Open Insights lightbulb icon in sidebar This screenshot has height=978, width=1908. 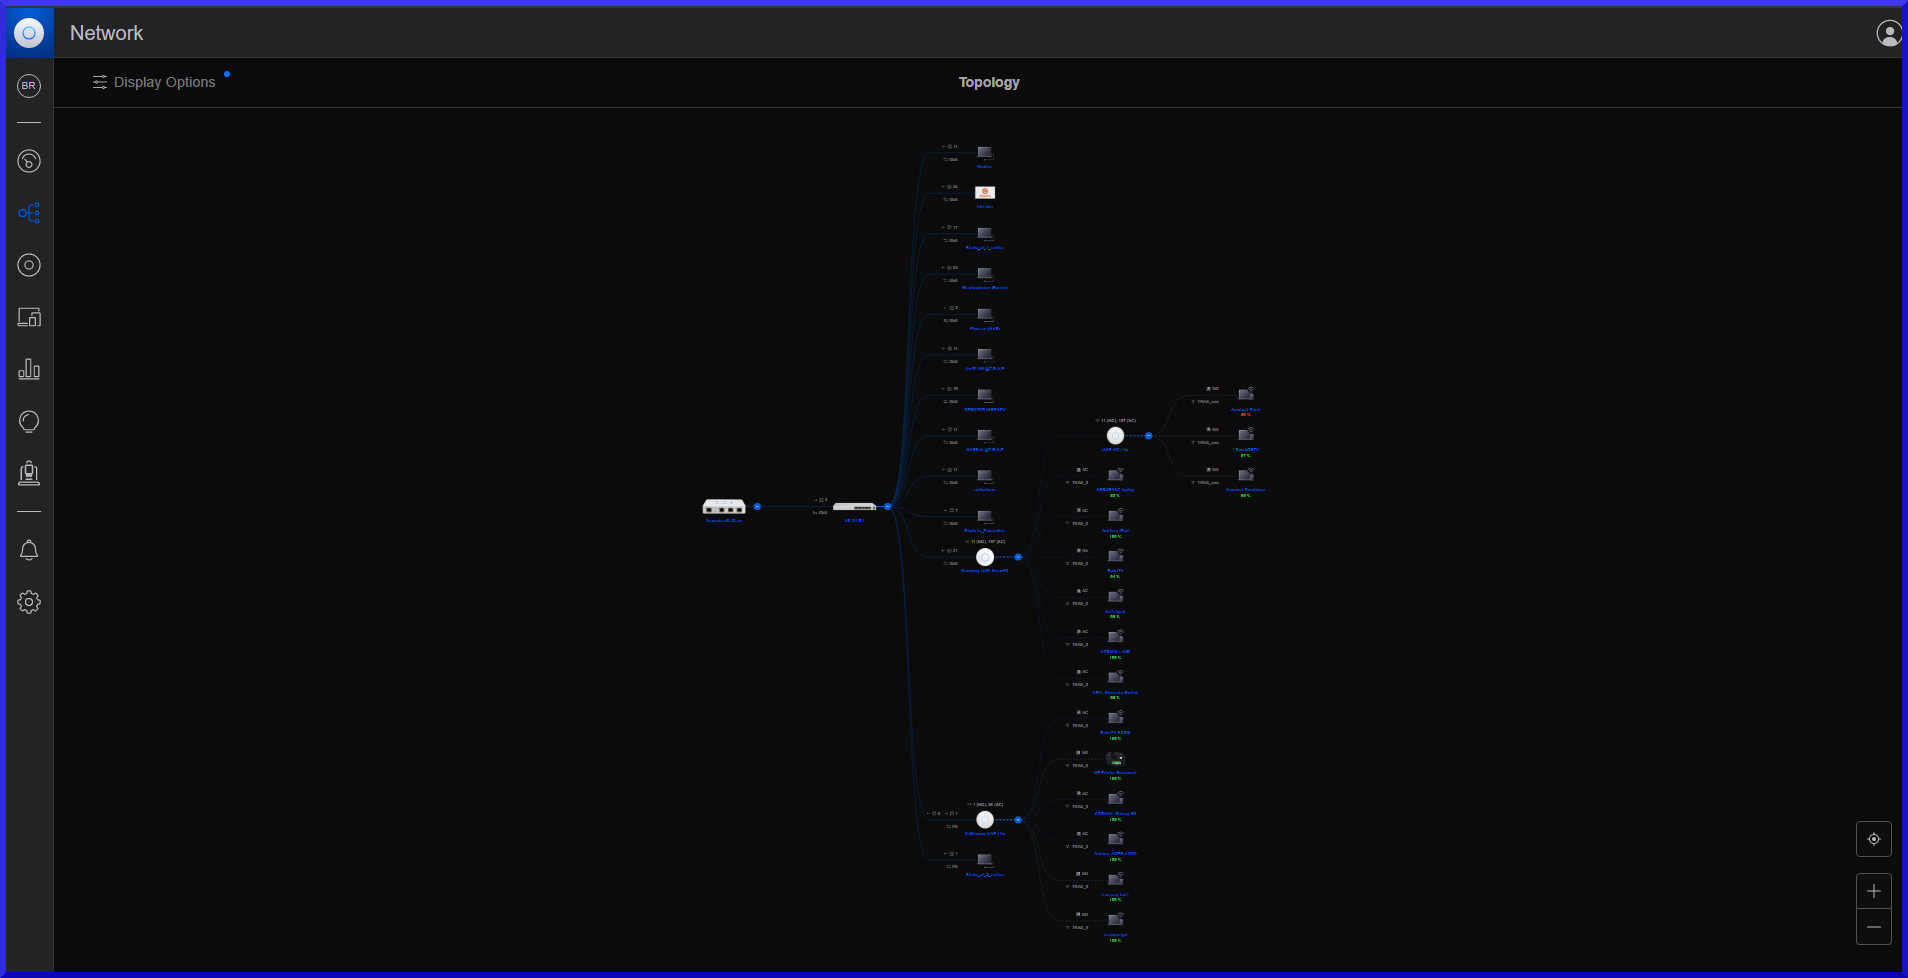pos(29,421)
